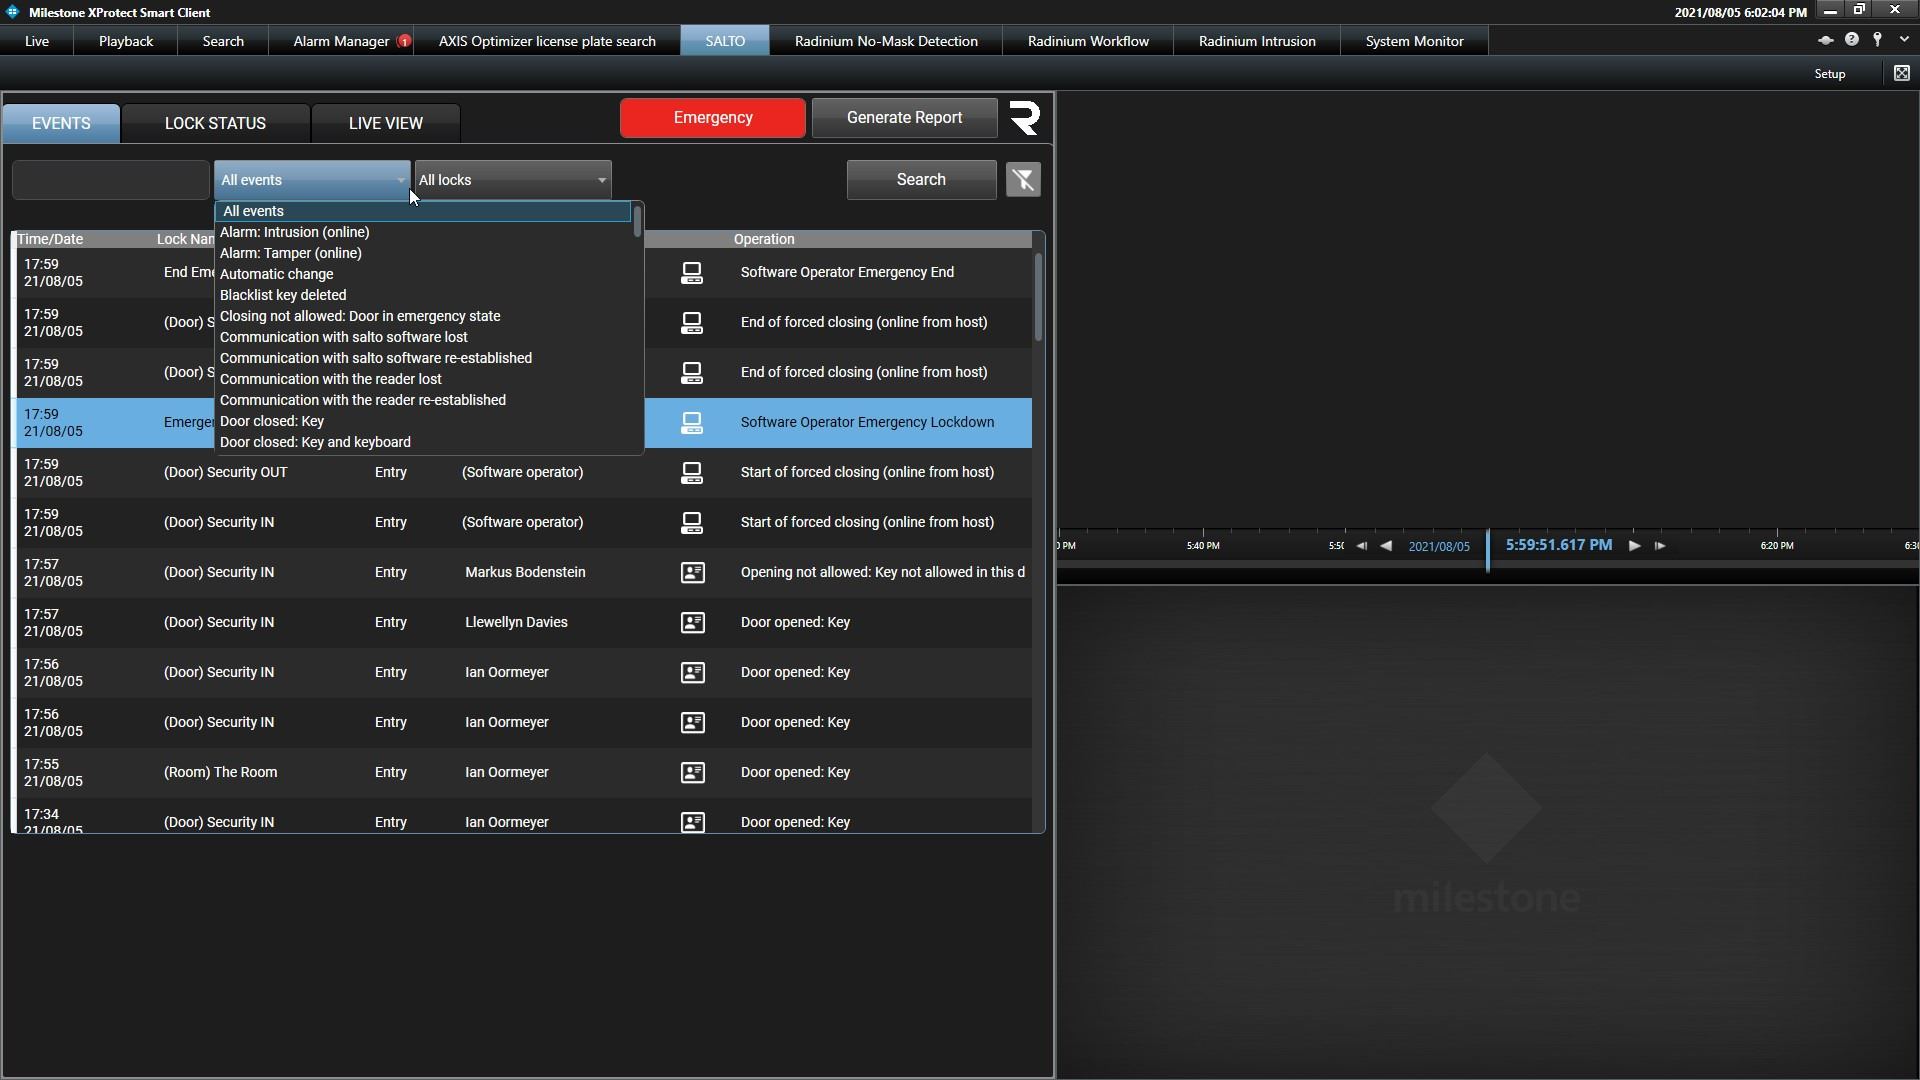Click the Radinium logo icon
This screenshot has height=1080, width=1920.
click(x=1025, y=118)
